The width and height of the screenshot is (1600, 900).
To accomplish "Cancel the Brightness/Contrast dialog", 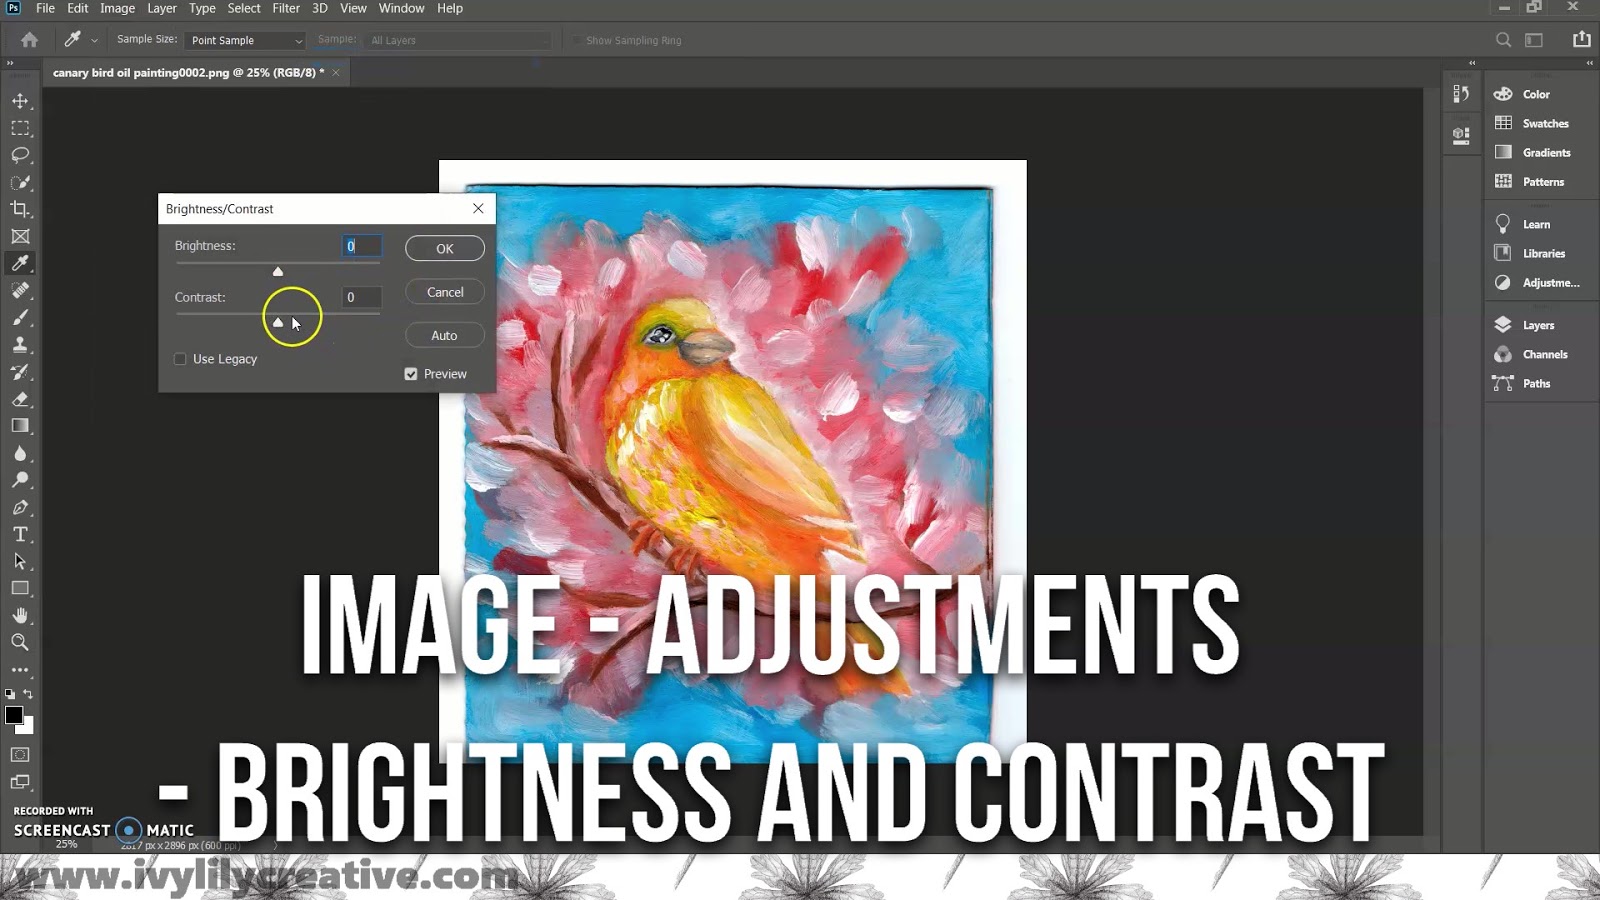I will point(445,292).
